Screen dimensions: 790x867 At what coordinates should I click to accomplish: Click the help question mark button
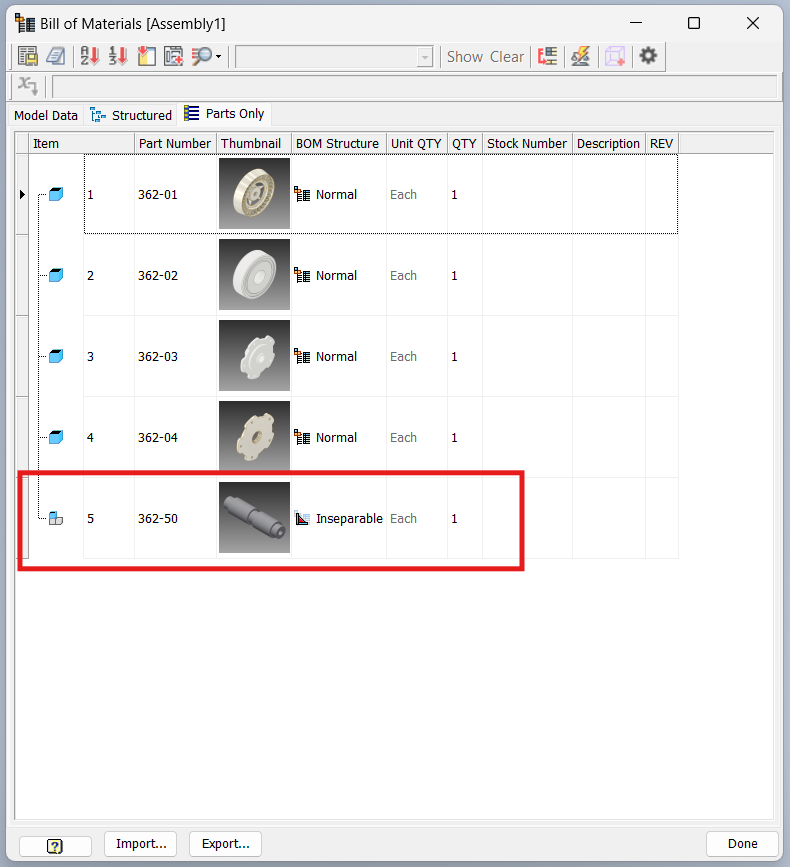tap(55, 845)
